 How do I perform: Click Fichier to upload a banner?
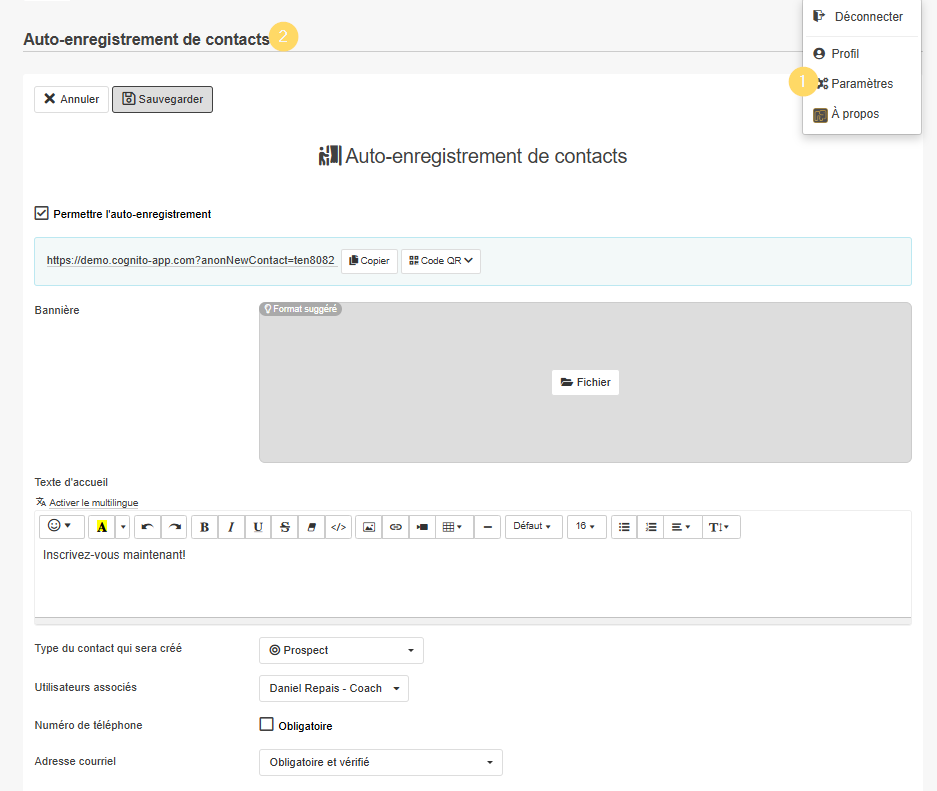coord(585,382)
